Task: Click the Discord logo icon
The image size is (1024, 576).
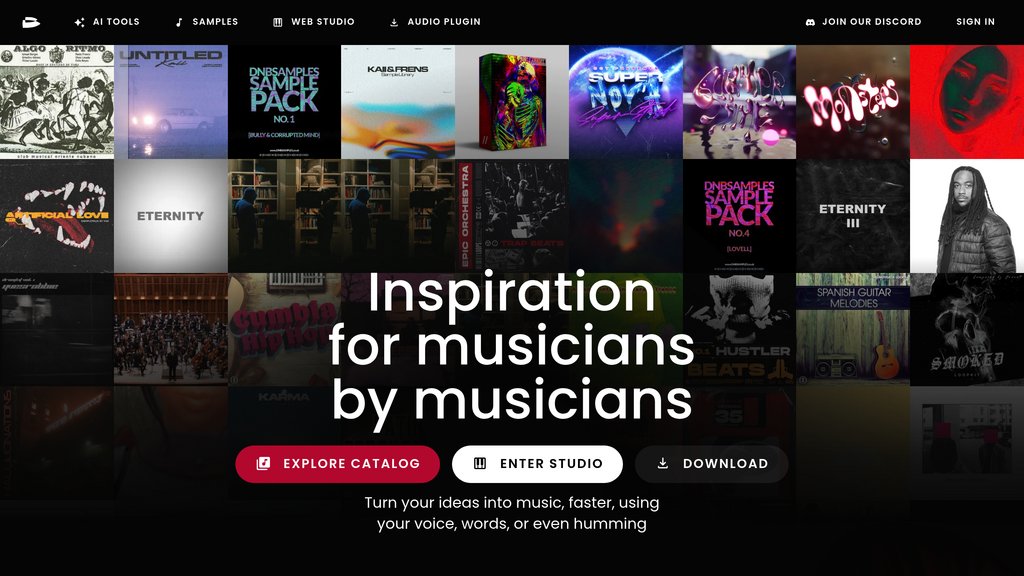Action: point(810,22)
